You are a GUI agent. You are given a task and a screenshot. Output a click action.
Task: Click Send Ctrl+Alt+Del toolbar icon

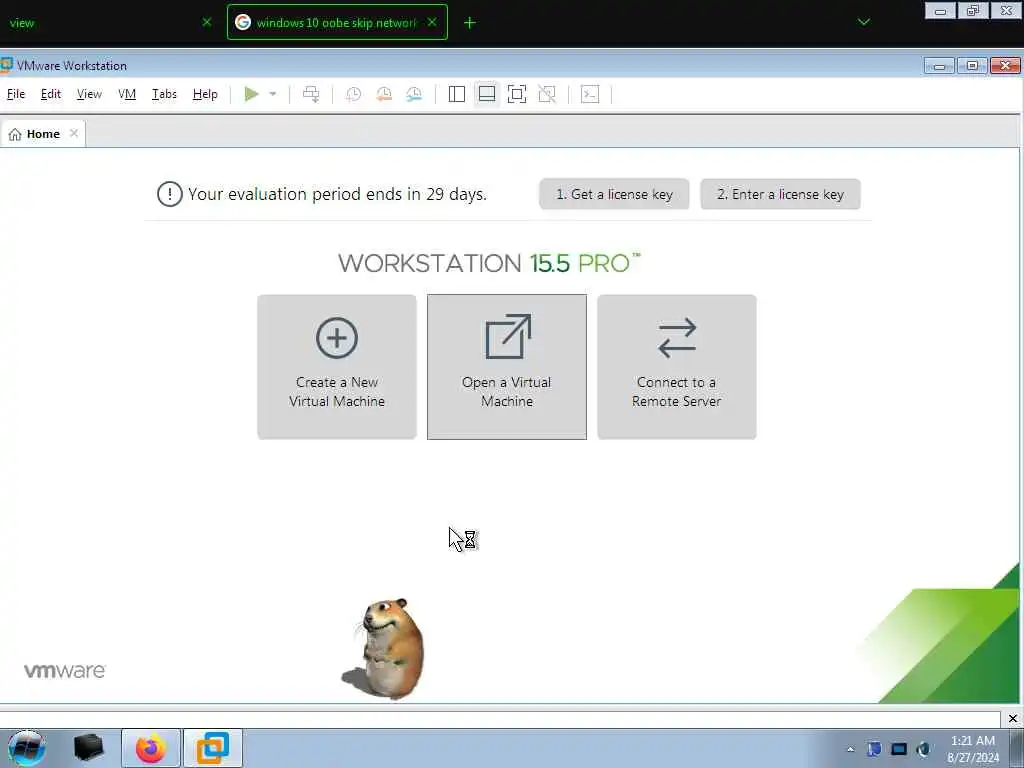[312, 94]
